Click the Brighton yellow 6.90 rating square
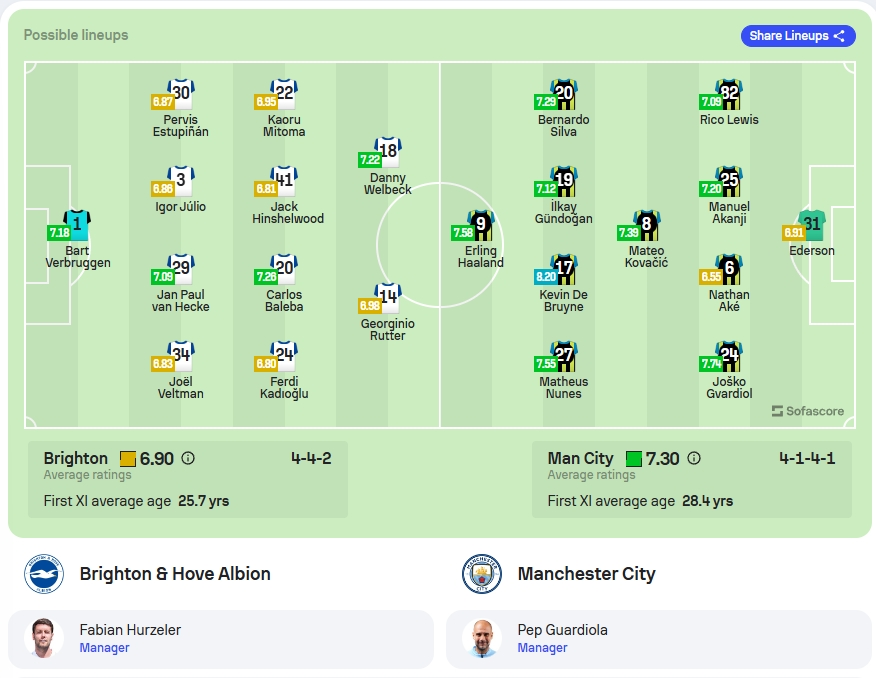 [128, 459]
